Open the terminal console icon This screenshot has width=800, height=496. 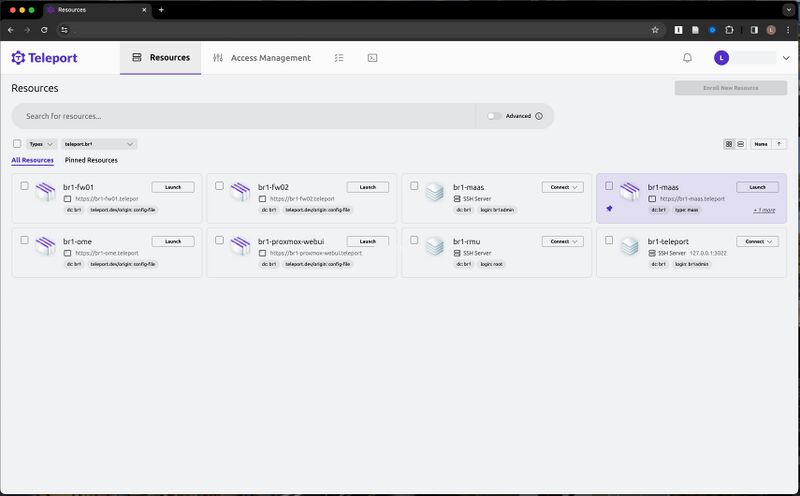coord(372,58)
